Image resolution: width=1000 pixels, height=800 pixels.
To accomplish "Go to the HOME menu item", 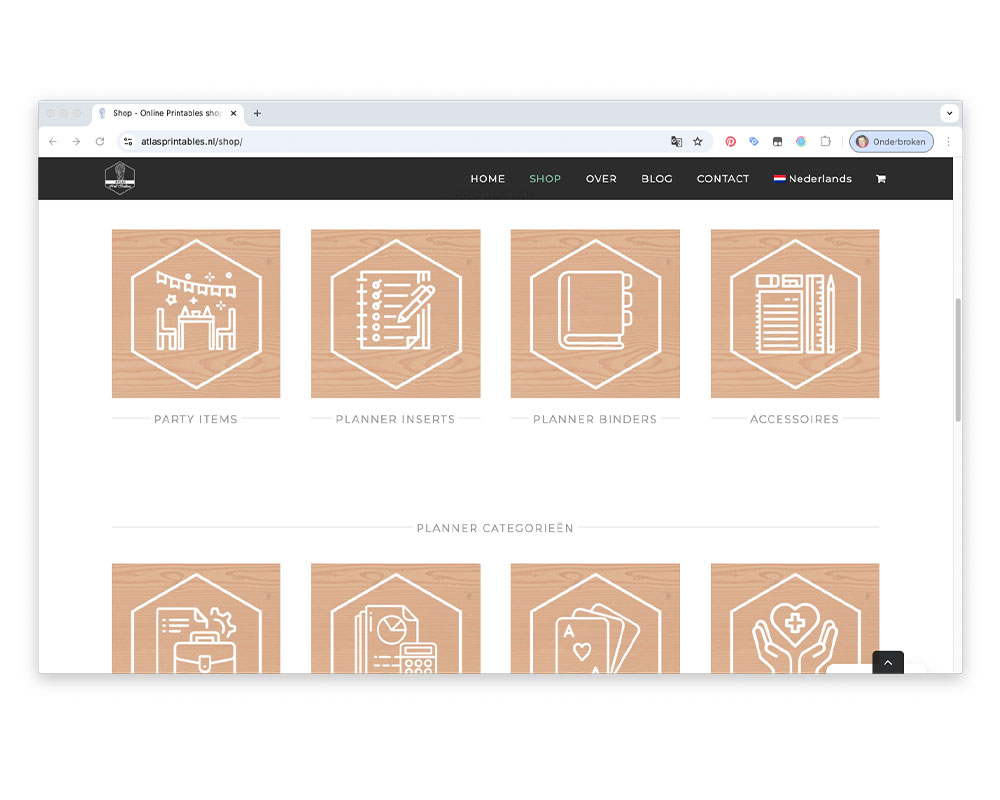I will pos(487,179).
